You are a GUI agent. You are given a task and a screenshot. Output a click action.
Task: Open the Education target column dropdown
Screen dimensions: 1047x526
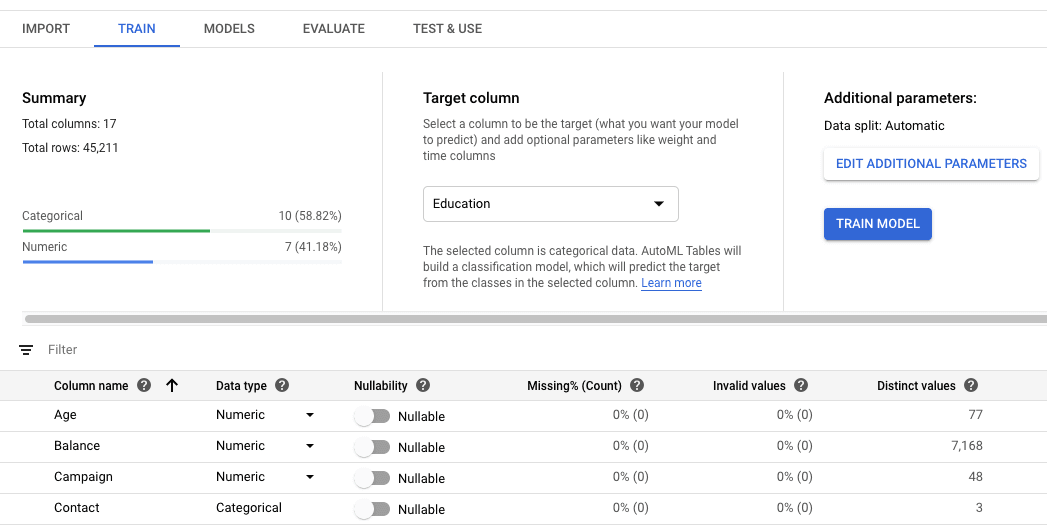pyautogui.click(x=550, y=204)
